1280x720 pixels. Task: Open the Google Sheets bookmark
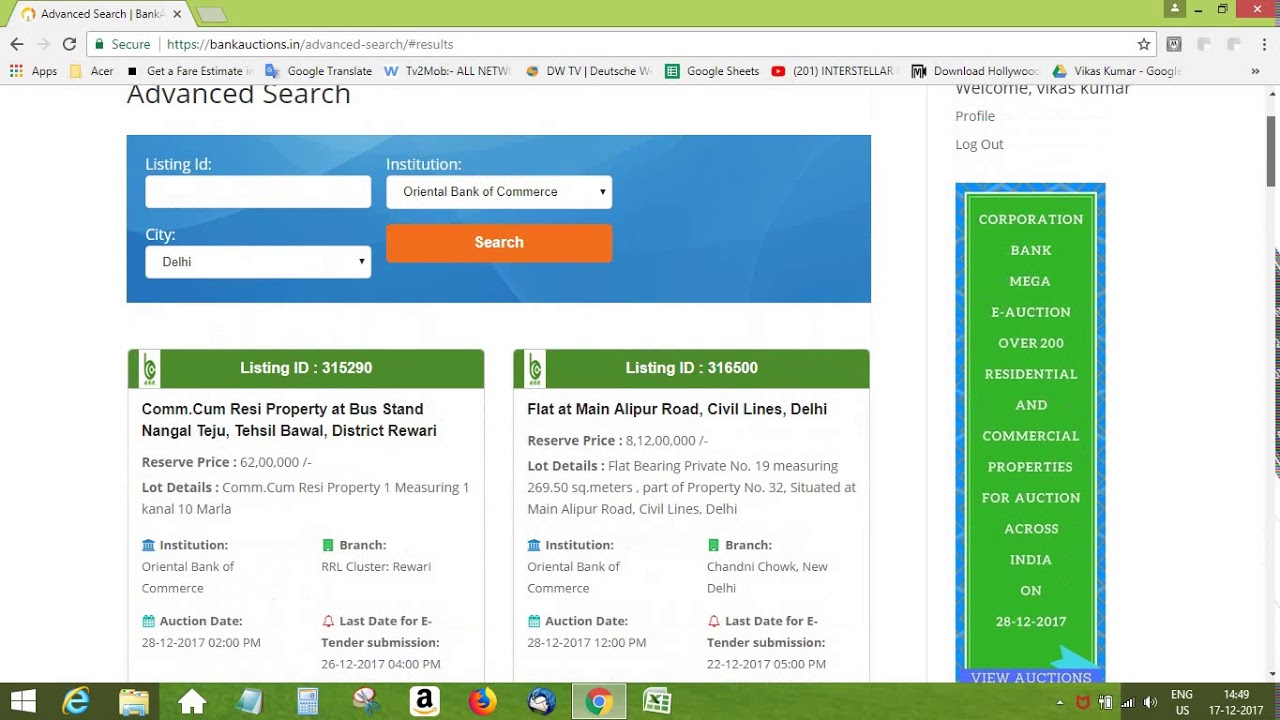[x=712, y=71]
